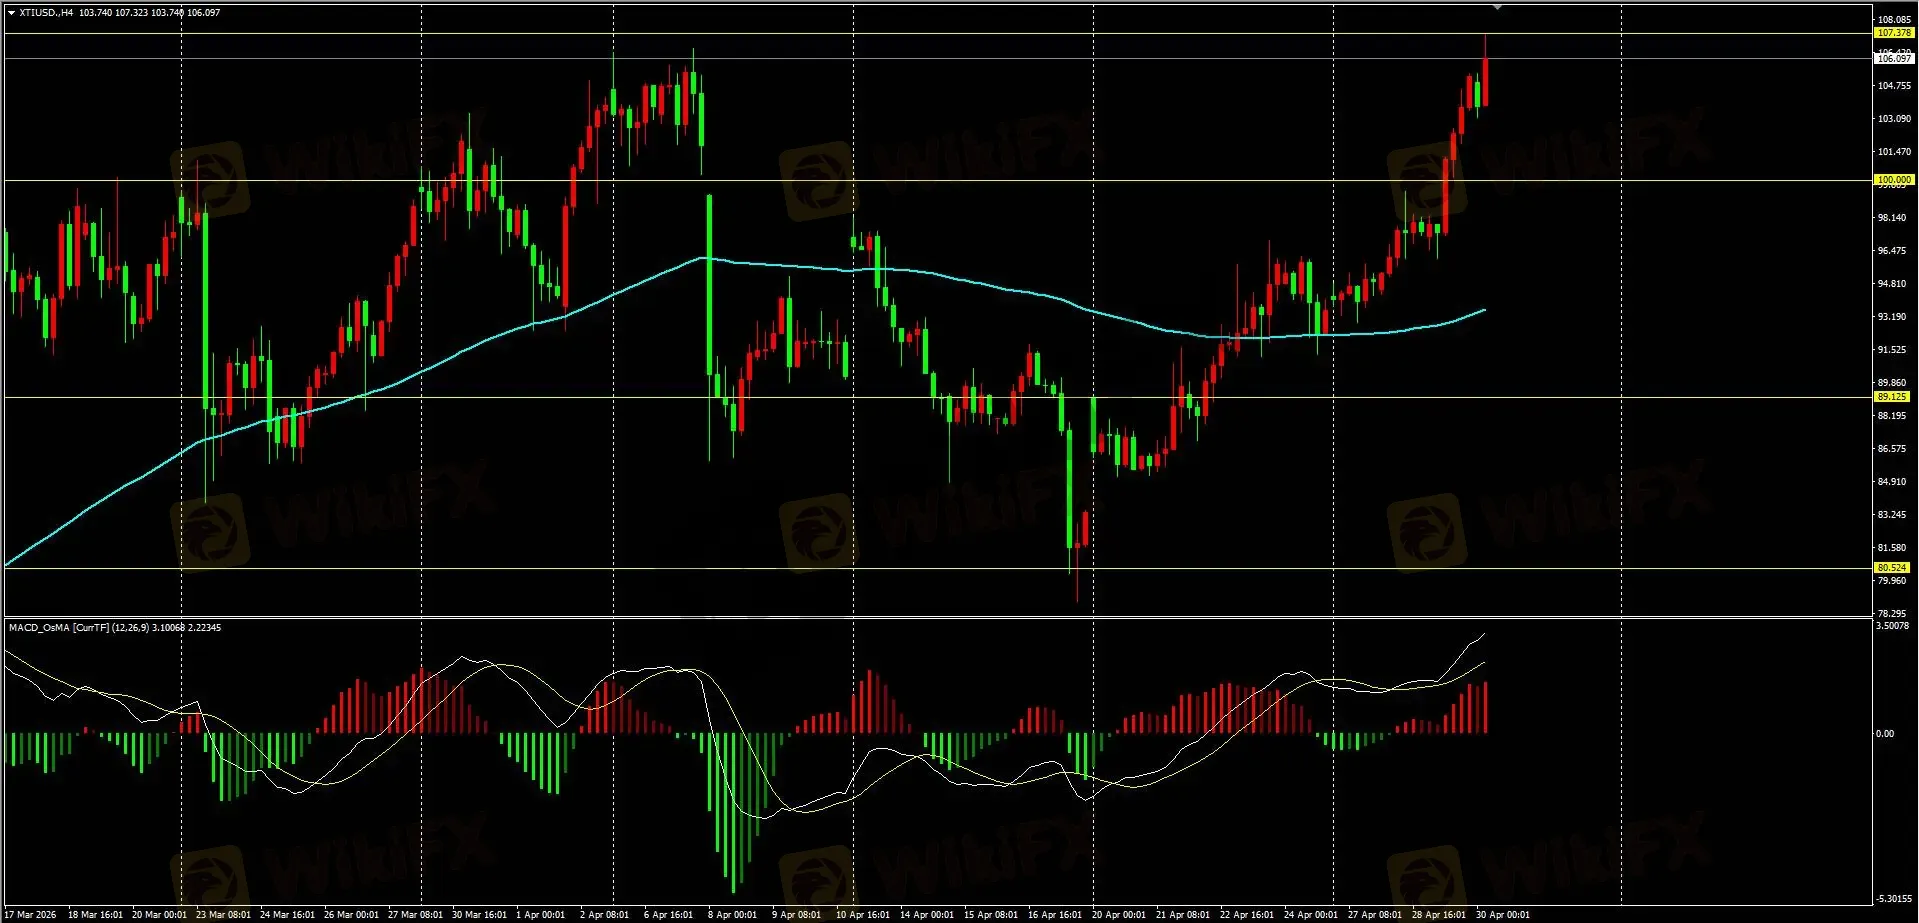Click the 16 Apr 16:01 time label
1919x923 pixels.
1055,915
